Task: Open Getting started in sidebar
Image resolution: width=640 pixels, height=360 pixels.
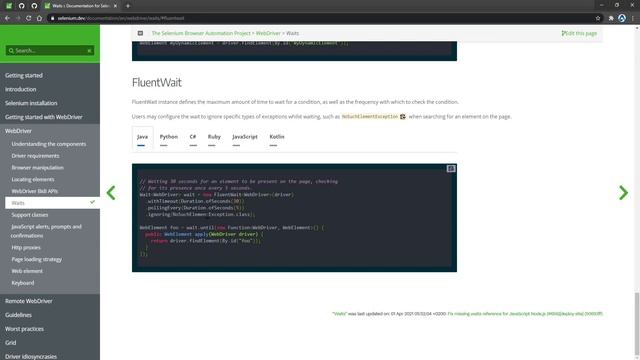Action: (24, 76)
